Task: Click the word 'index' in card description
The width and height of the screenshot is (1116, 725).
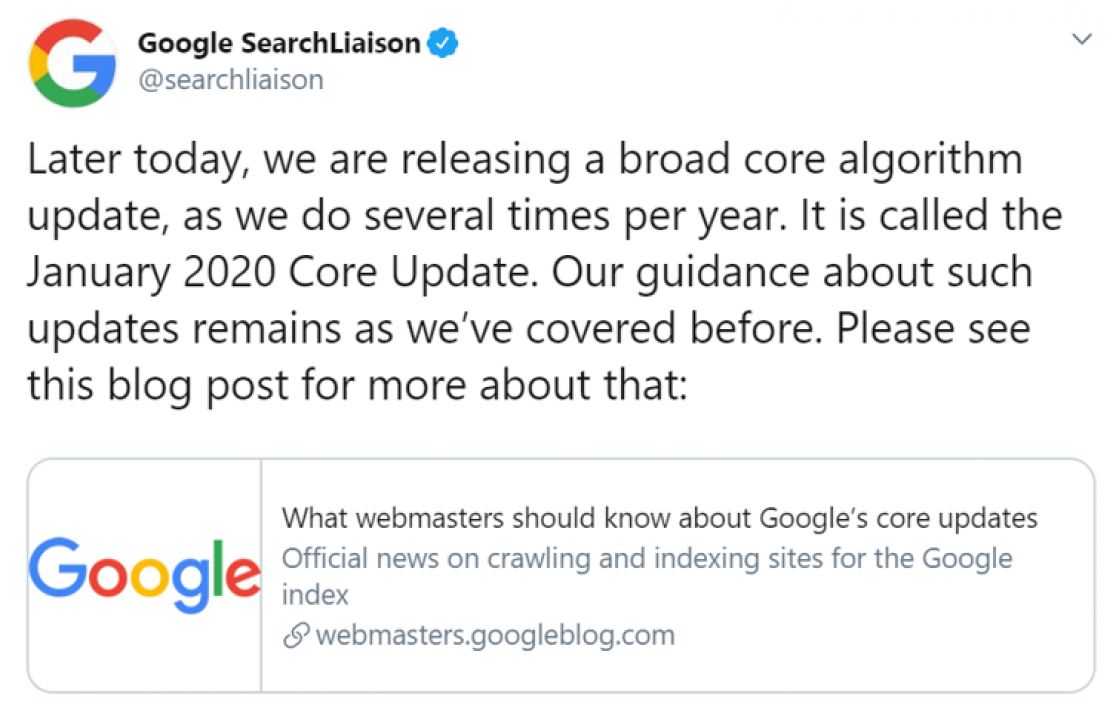Action: click(315, 595)
